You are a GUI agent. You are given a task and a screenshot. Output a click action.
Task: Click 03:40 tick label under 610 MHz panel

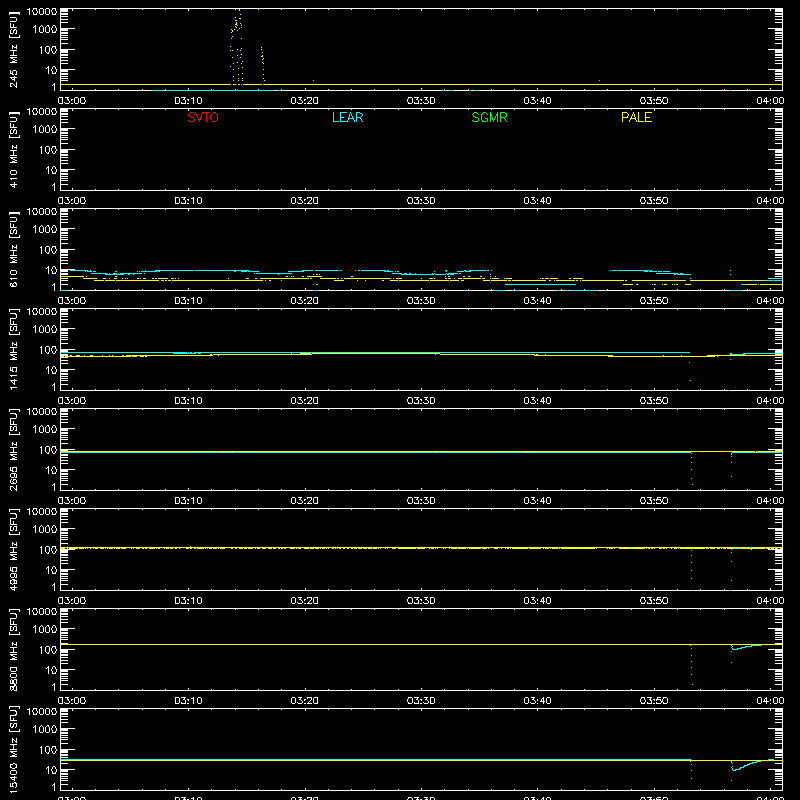537,301
